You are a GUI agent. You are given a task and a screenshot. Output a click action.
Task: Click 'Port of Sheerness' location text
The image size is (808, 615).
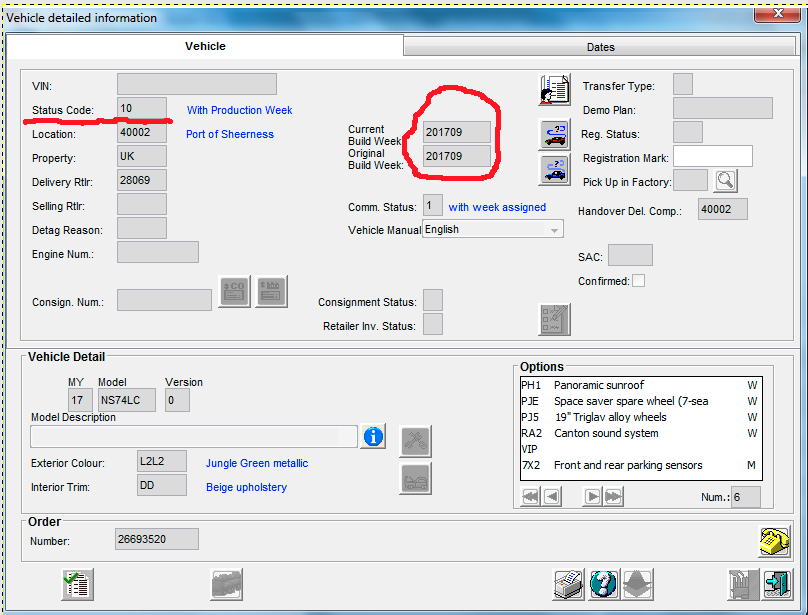pos(230,134)
